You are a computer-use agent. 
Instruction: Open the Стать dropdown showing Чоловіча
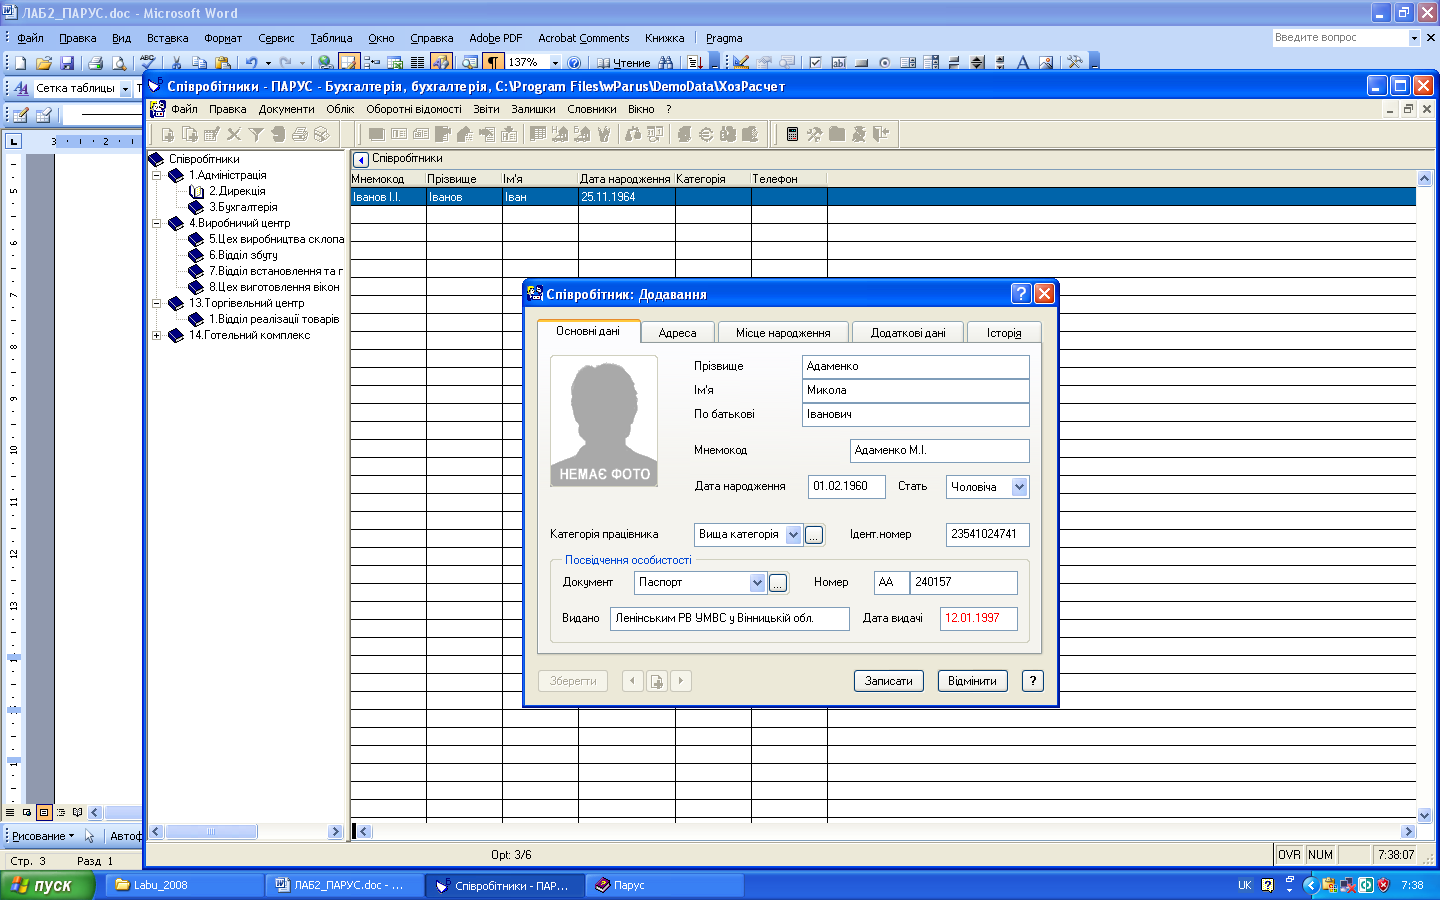coord(1019,487)
